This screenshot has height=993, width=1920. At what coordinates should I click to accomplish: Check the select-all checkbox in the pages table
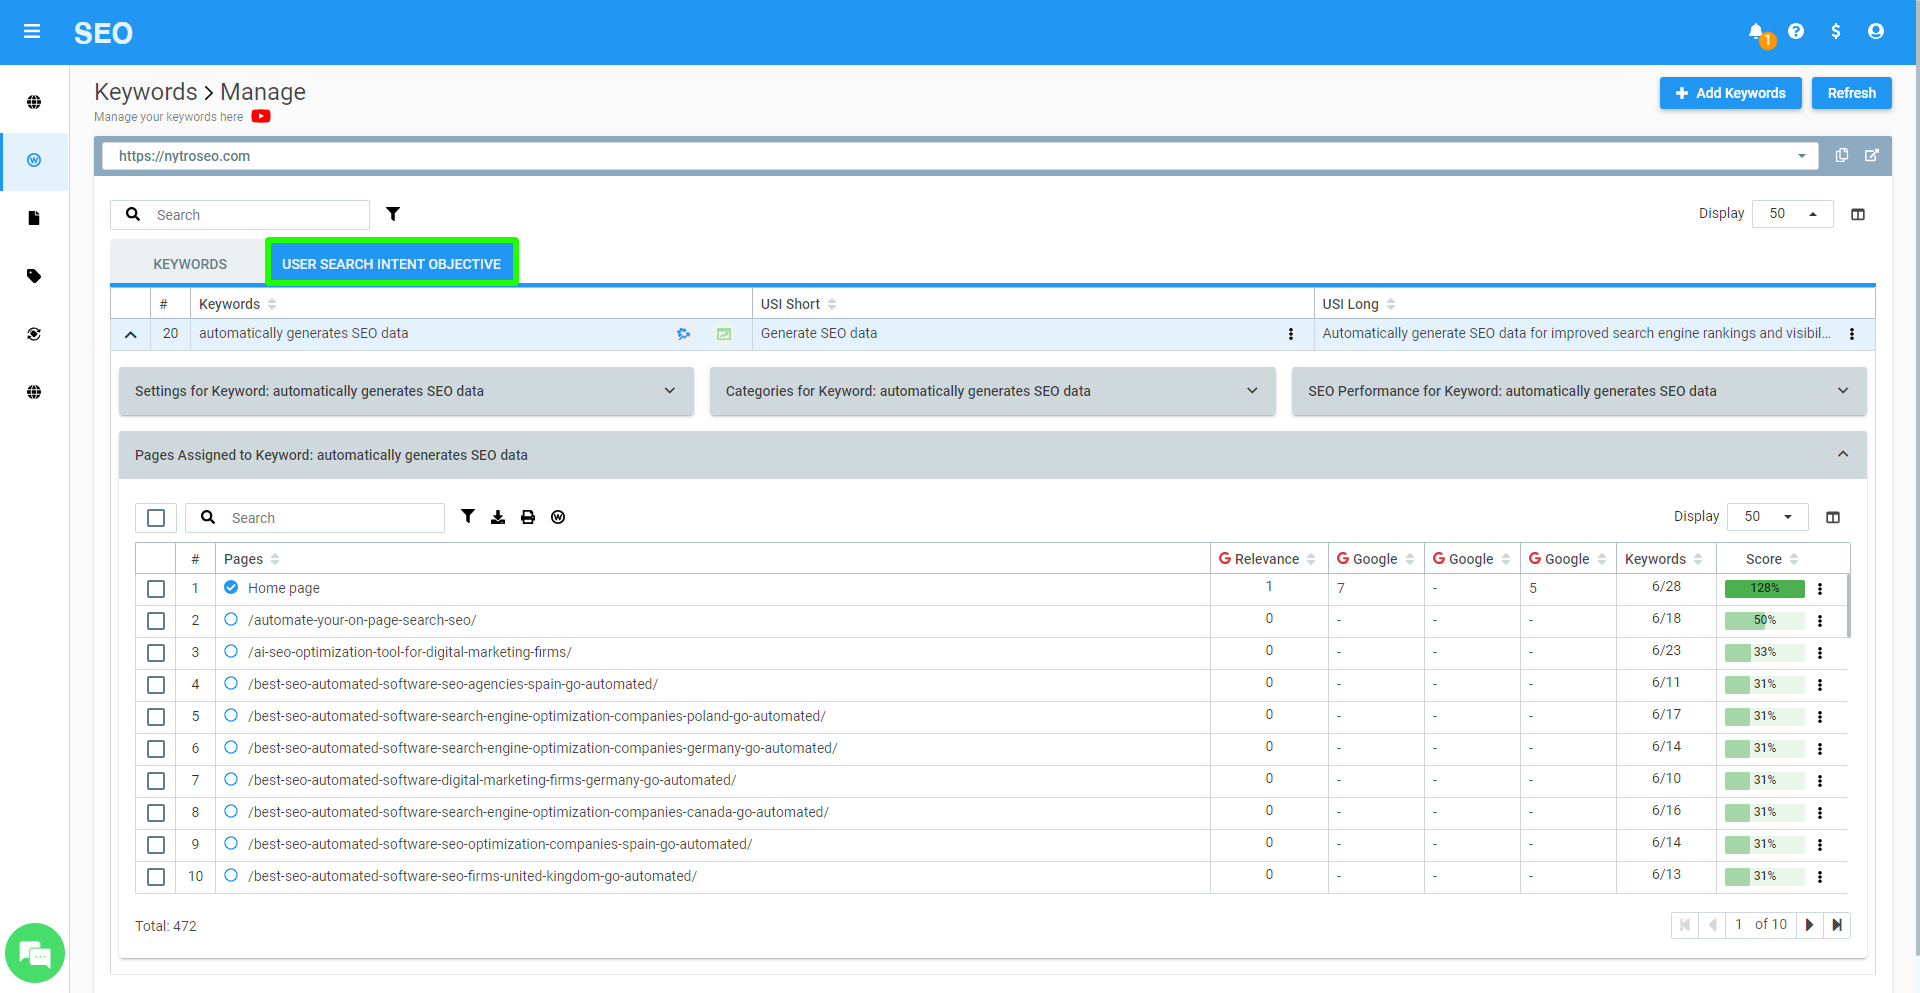pyautogui.click(x=156, y=518)
